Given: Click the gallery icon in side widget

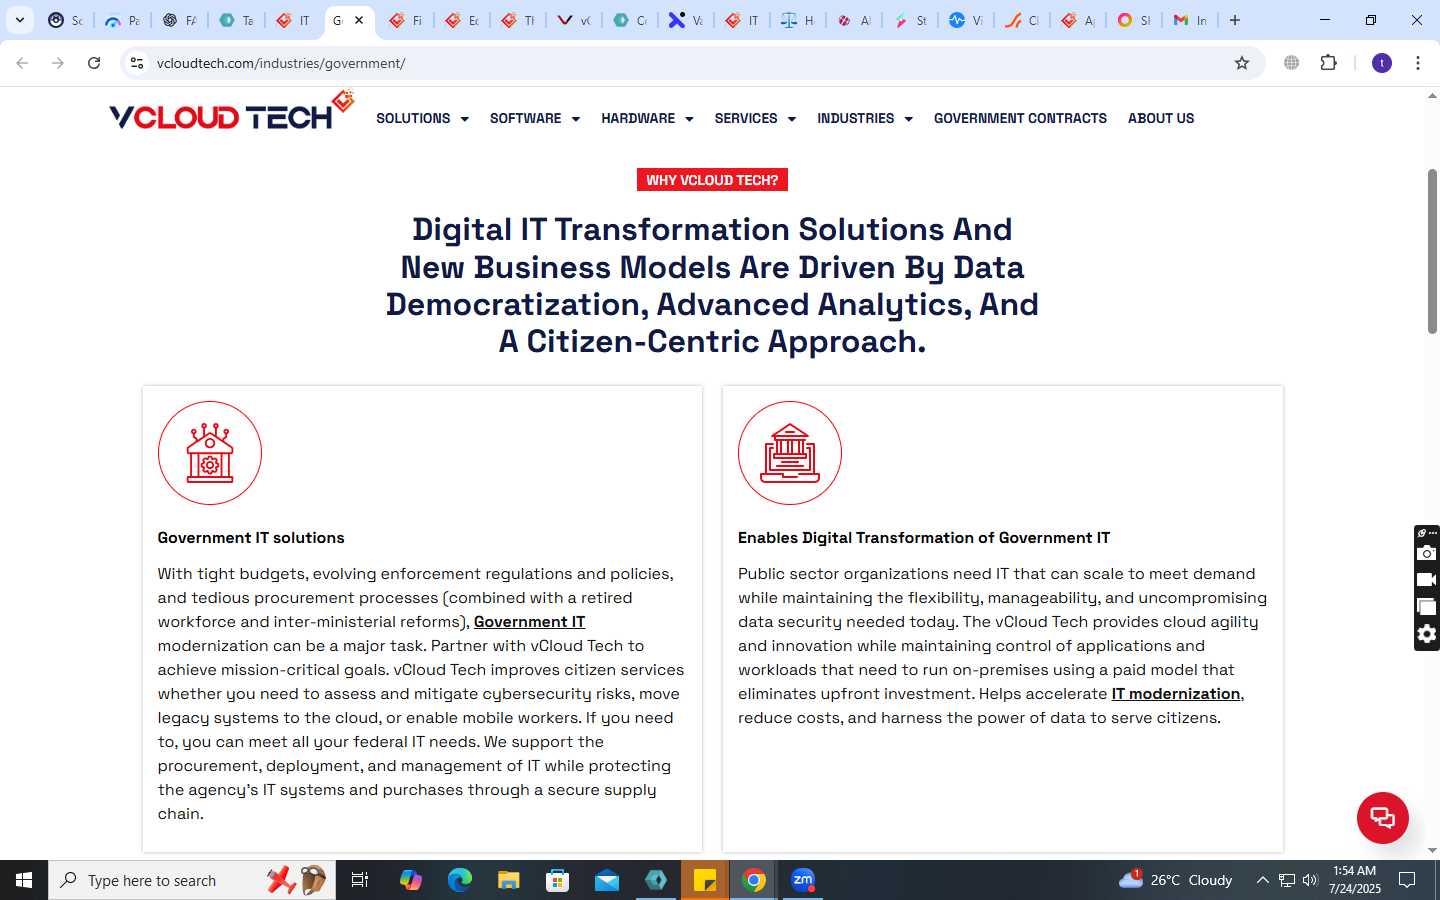Looking at the screenshot, I should tap(1427, 607).
